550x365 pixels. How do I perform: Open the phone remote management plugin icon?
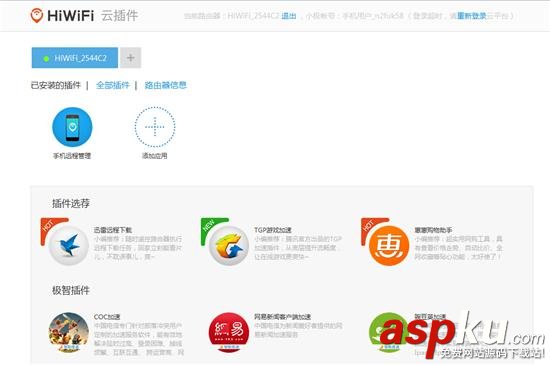point(72,127)
